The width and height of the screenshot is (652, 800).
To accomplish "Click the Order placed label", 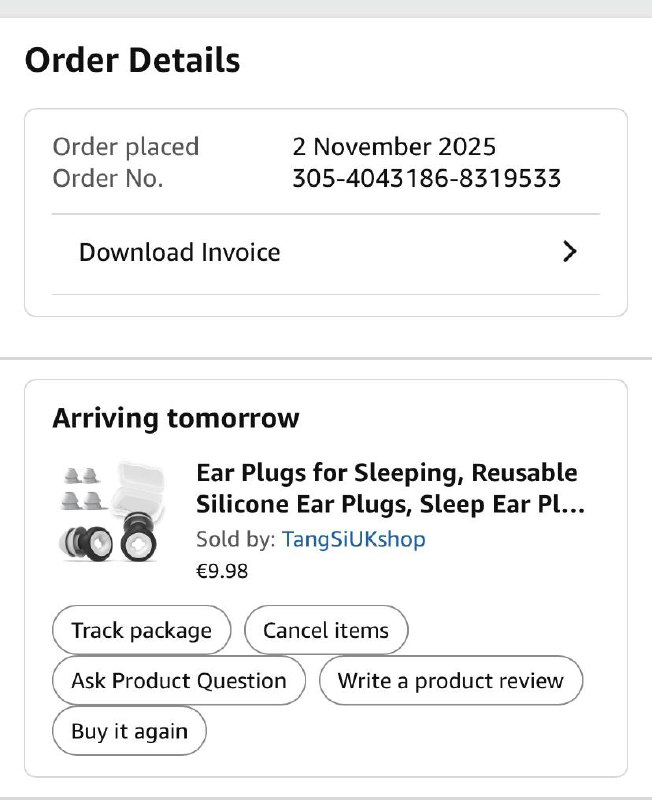I will click(x=125, y=147).
